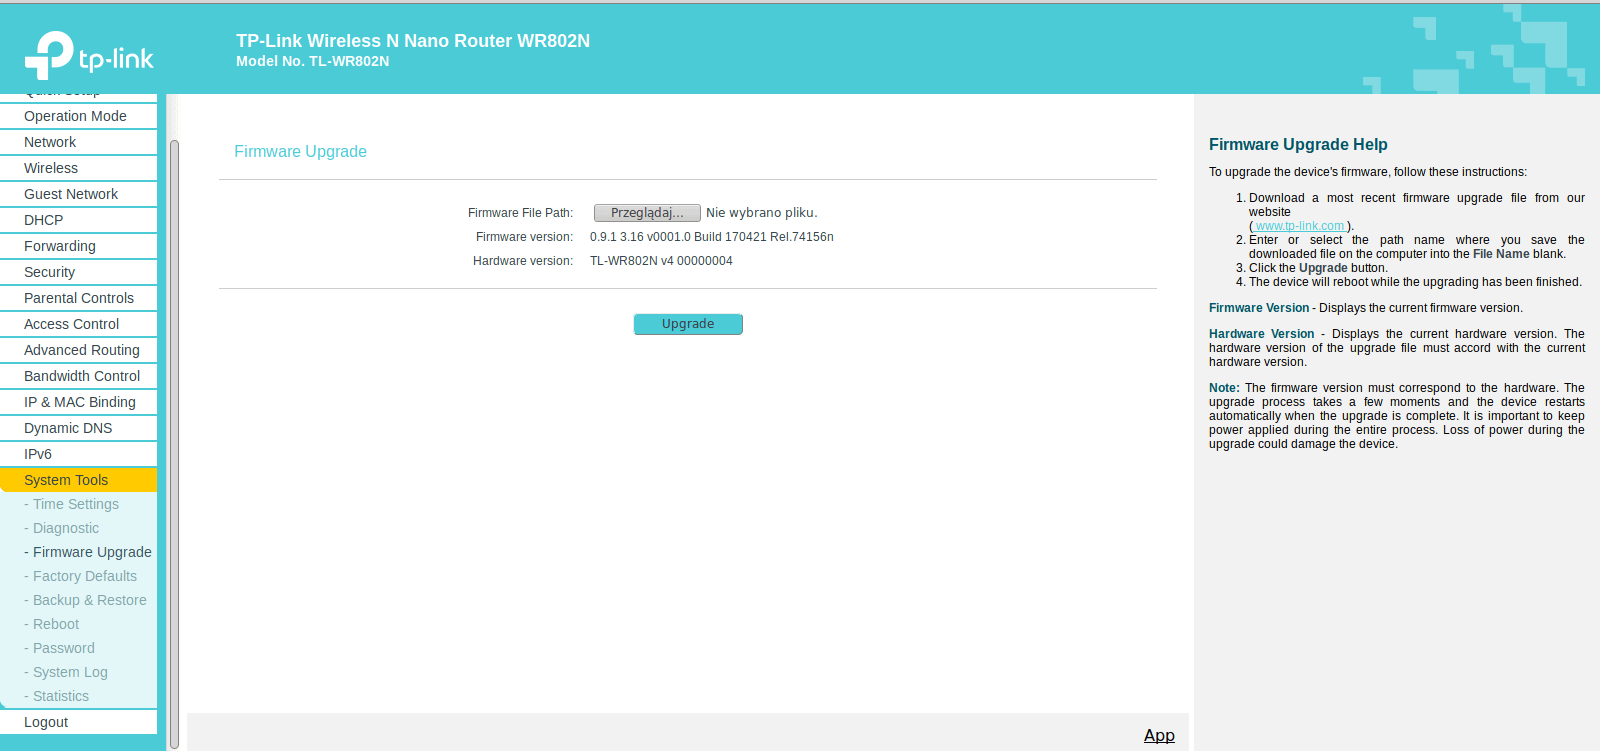Follow the www.tp-link.com link
This screenshot has height=751, width=1600.
tap(1300, 226)
